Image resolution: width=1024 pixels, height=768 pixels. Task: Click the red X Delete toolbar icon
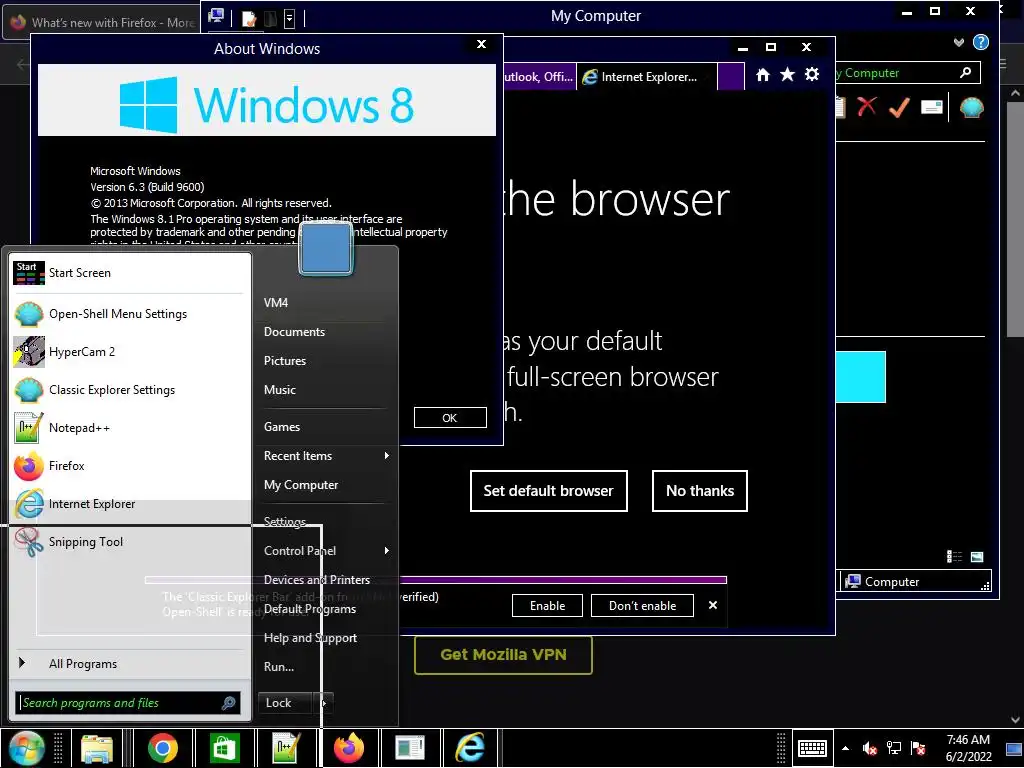(x=867, y=106)
